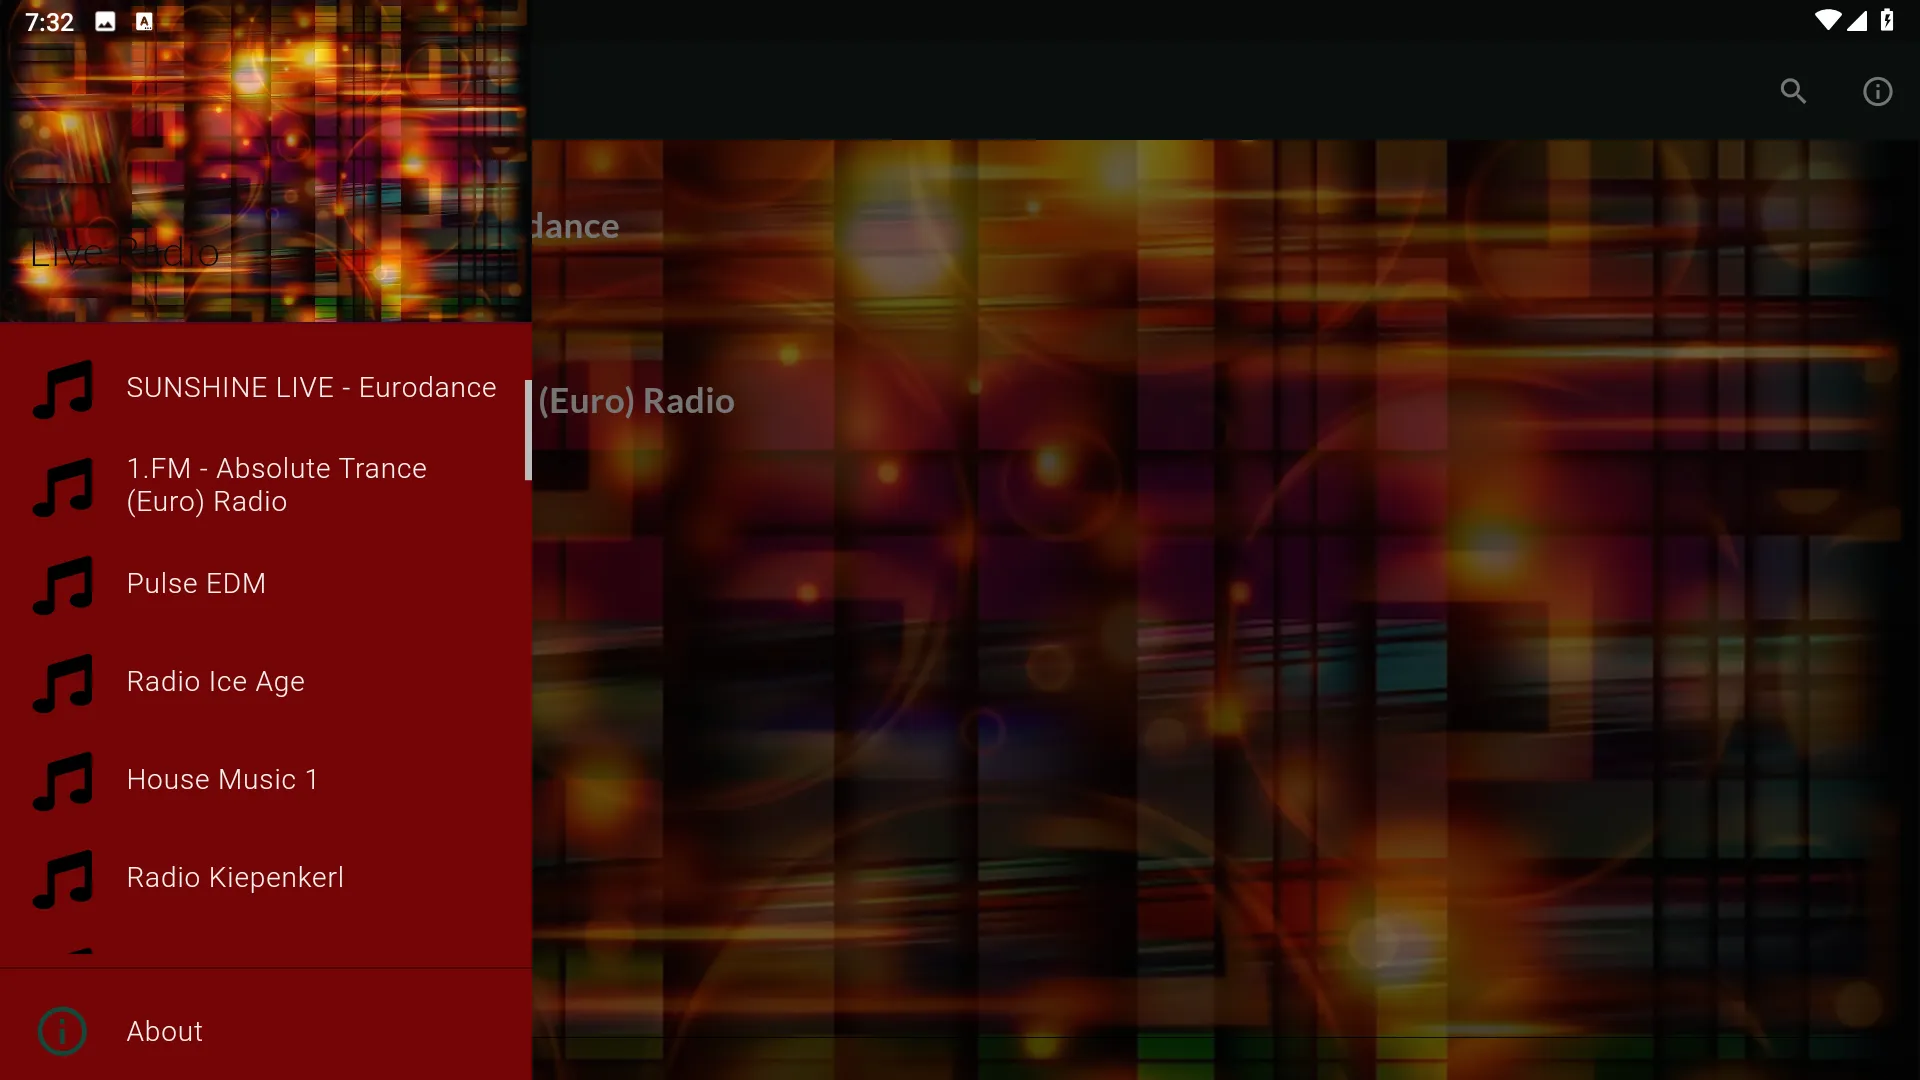The height and width of the screenshot is (1080, 1920).
Task: Tap music note icon beside SUNSHINE LIVE
Action: coord(63,388)
